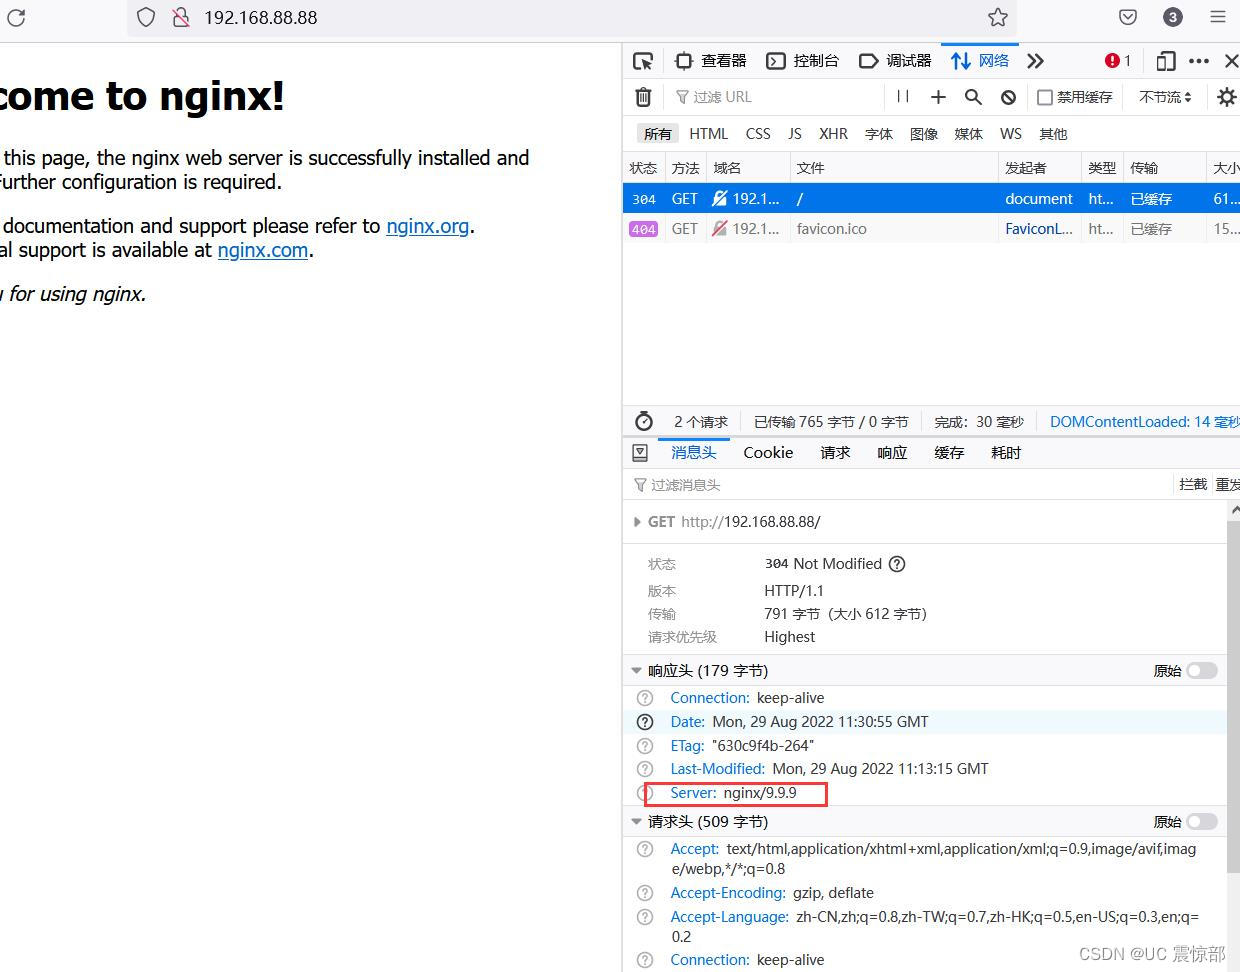Open help icon for Accept-Encoding header

[x=645, y=893]
